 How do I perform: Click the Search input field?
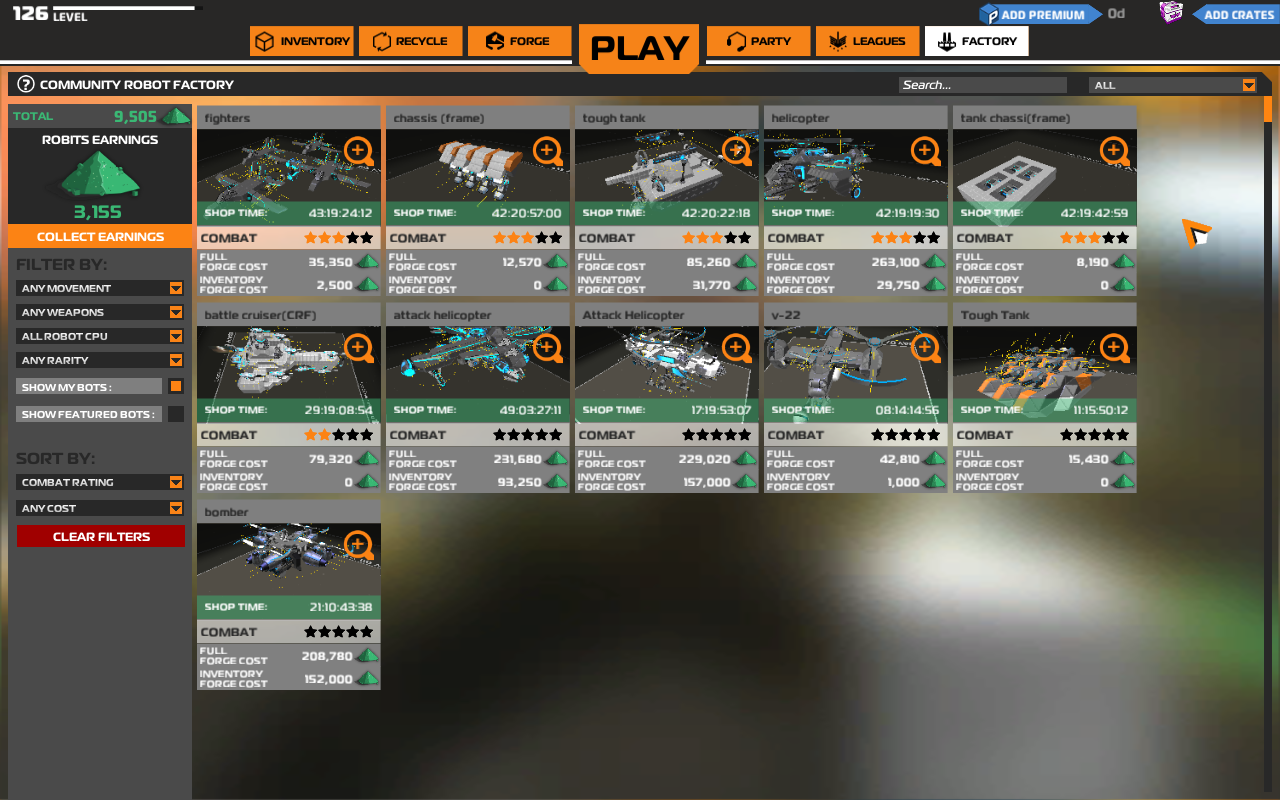pyautogui.click(x=983, y=85)
